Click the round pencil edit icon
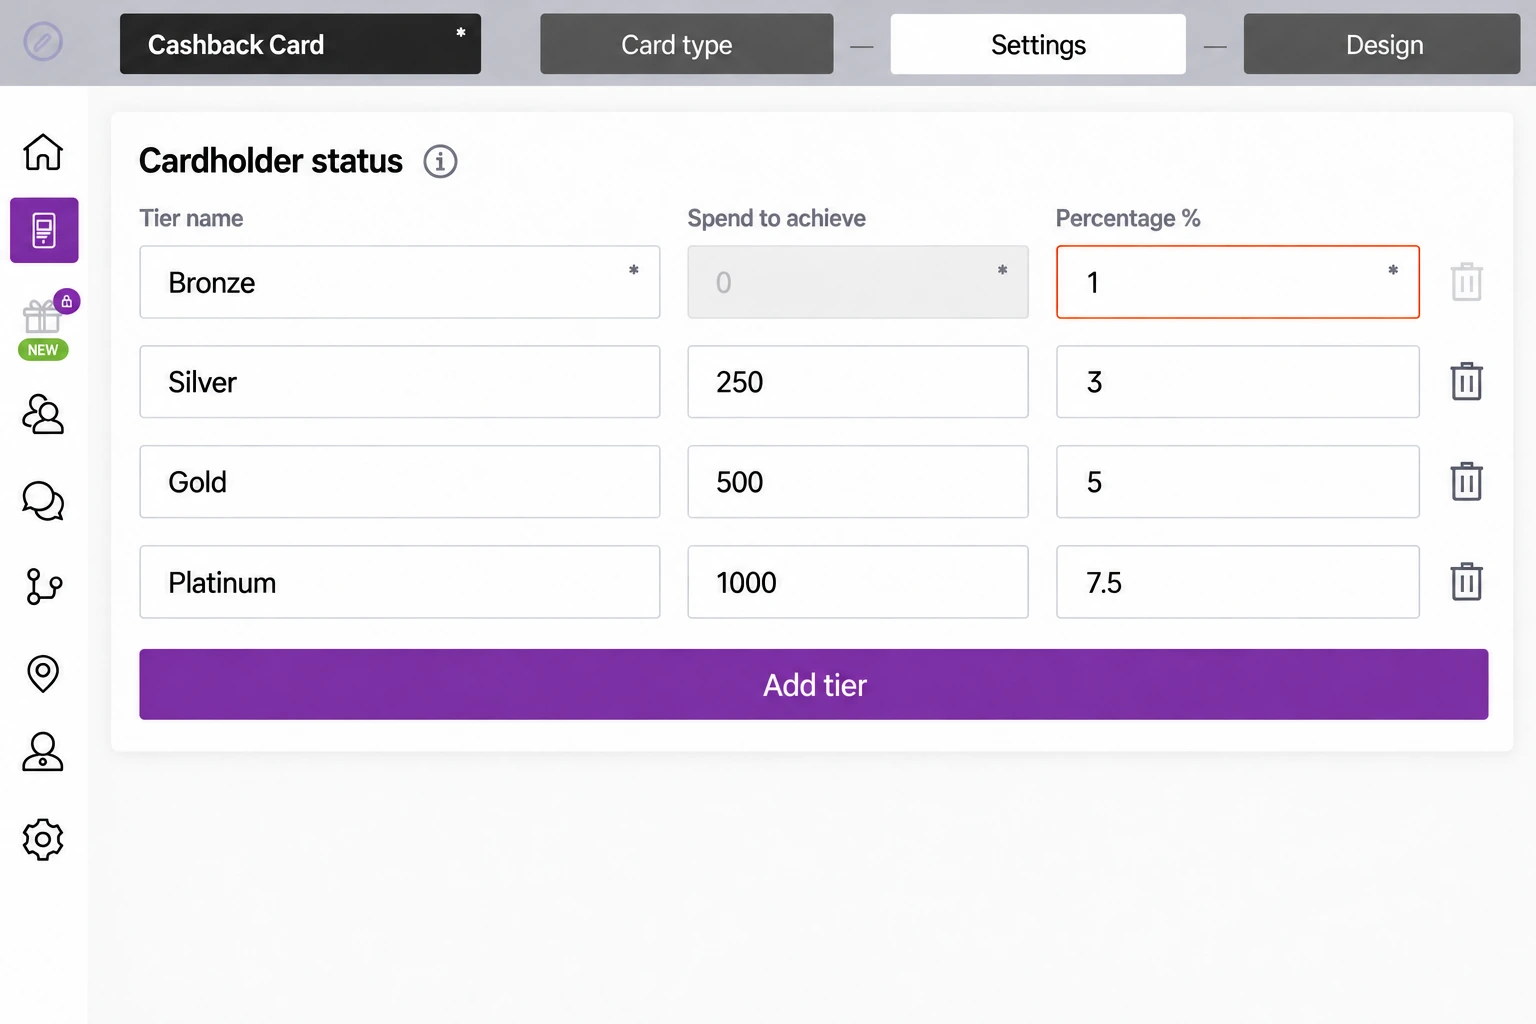The width and height of the screenshot is (1536, 1024). point(43,42)
